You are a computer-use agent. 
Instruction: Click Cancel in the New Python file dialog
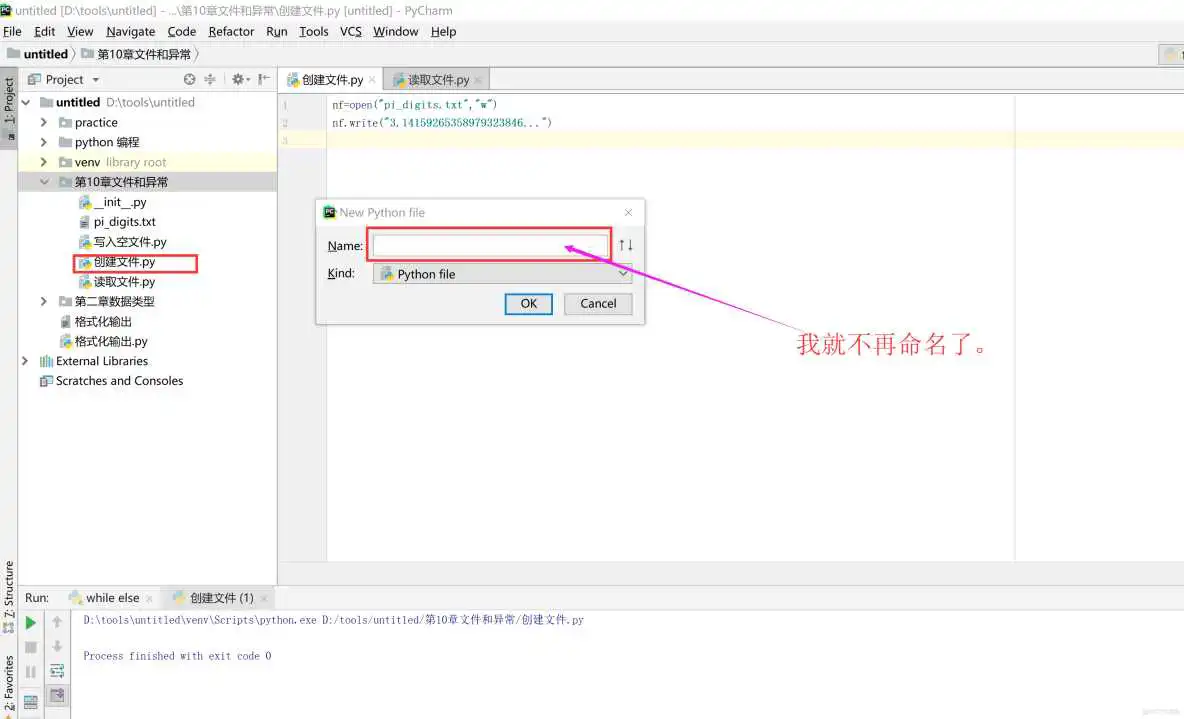point(597,303)
